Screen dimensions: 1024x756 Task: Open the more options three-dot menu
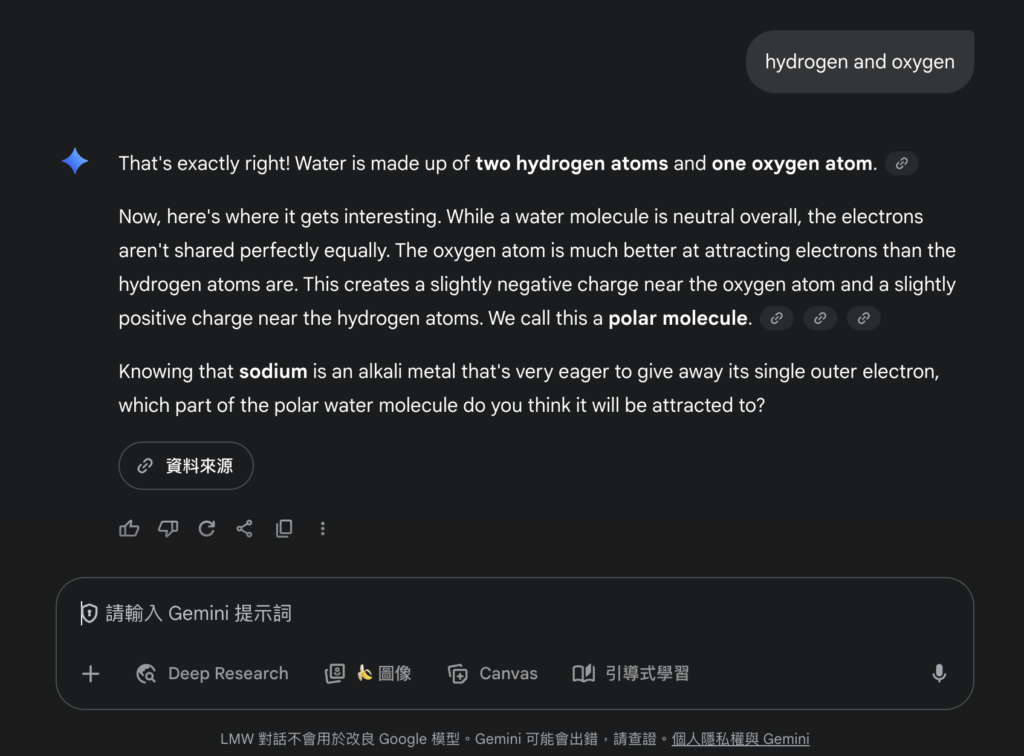pos(322,528)
